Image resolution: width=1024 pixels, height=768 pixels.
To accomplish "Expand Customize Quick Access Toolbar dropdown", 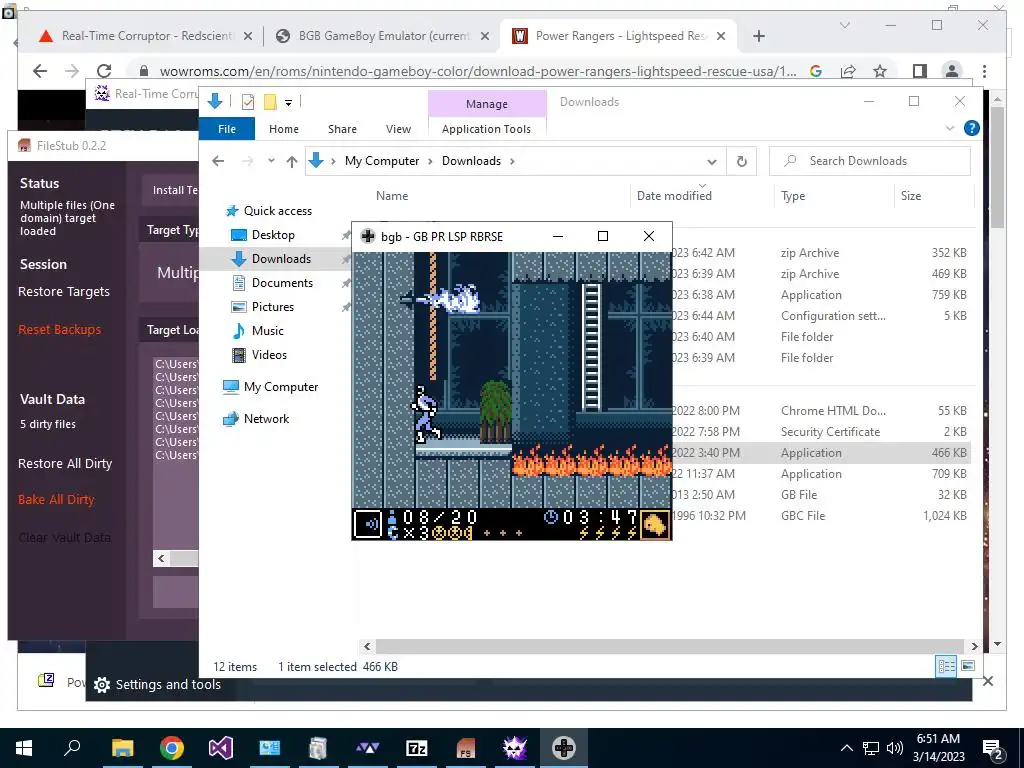I will [x=289, y=102].
